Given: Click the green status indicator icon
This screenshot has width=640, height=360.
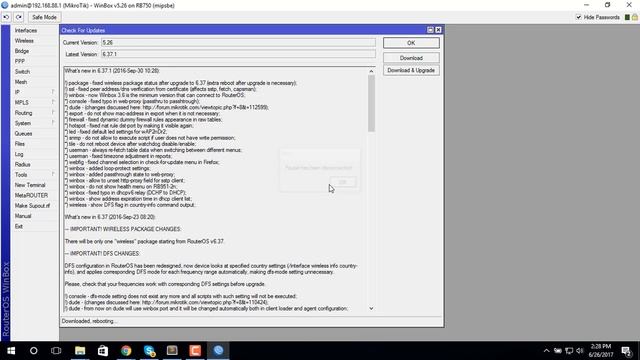Looking at the screenshot, I should [627, 17].
